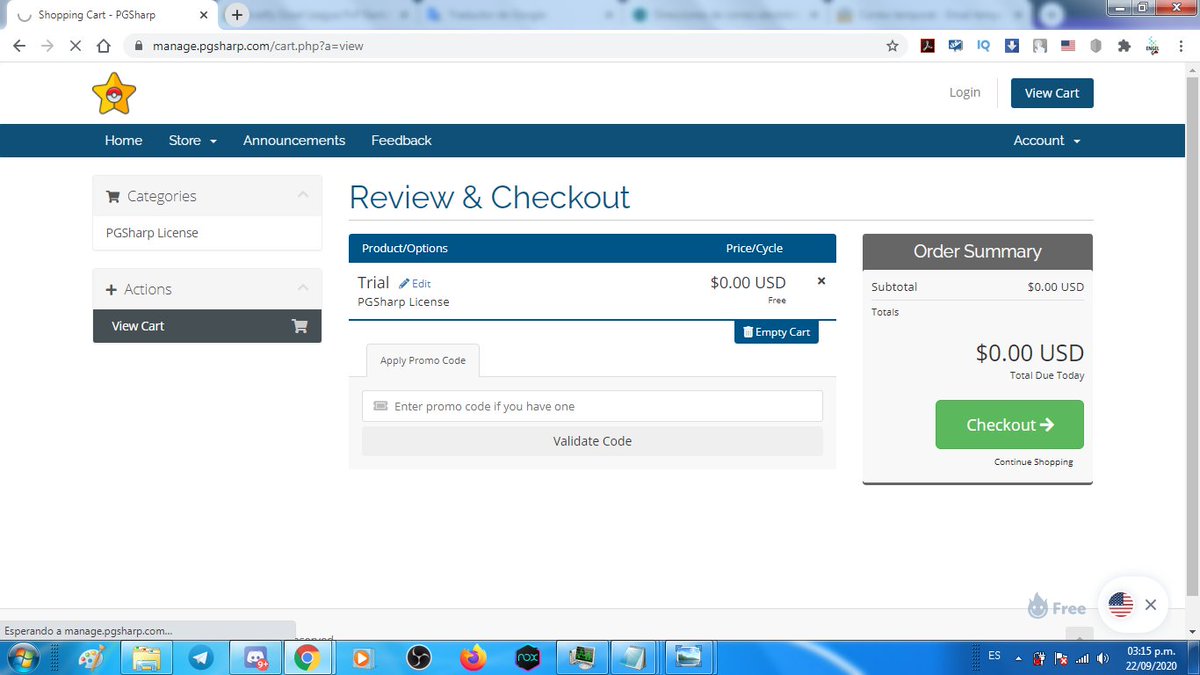Close the language flag widget
This screenshot has width=1200, height=675.
(1150, 605)
